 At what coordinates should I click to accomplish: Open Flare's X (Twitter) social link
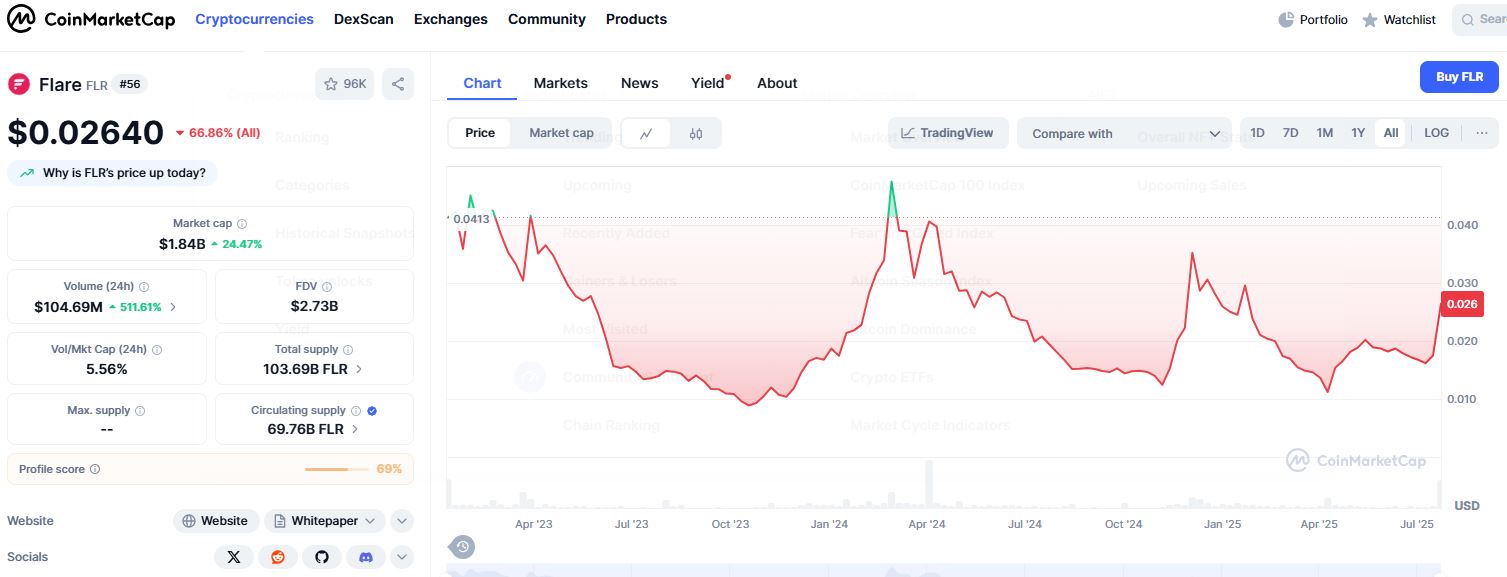pyautogui.click(x=234, y=557)
